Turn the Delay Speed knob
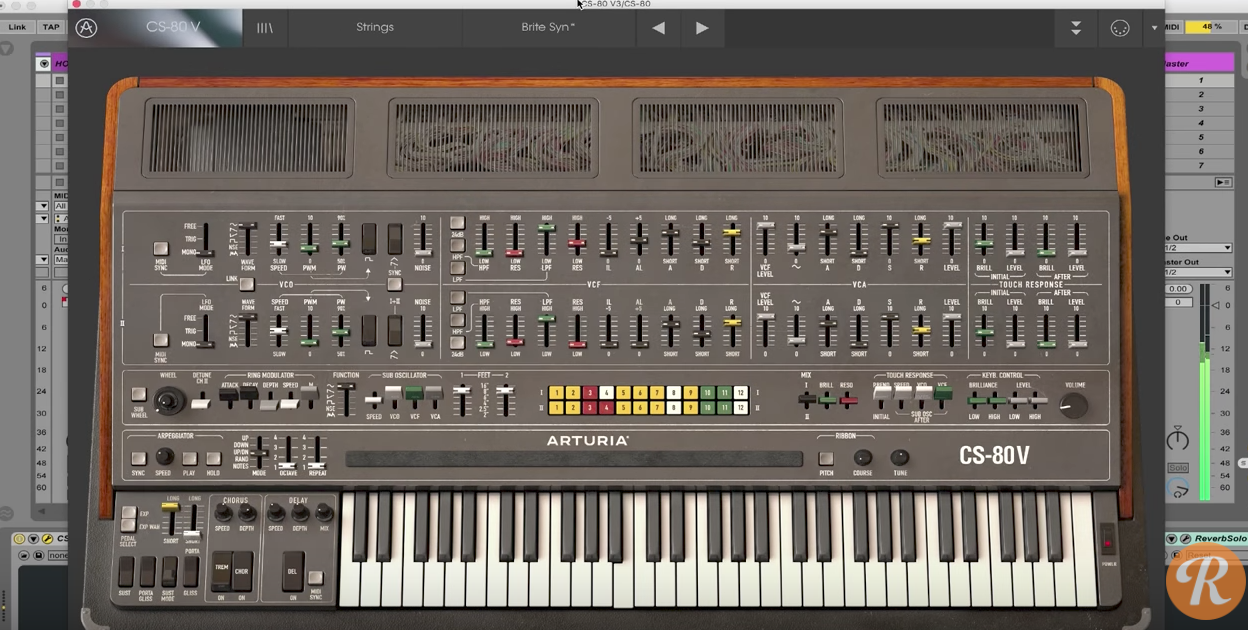This screenshot has height=630, width=1248. point(275,513)
